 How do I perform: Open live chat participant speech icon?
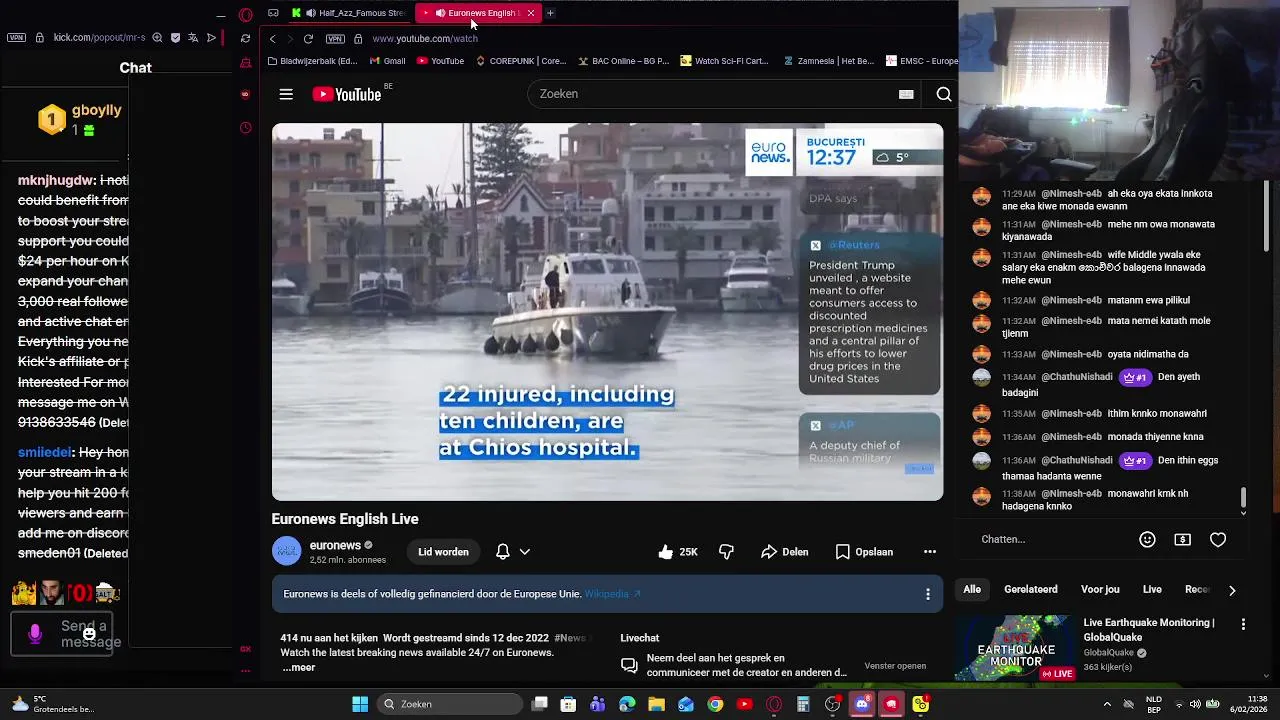pyautogui.click(x=629, y=665)
